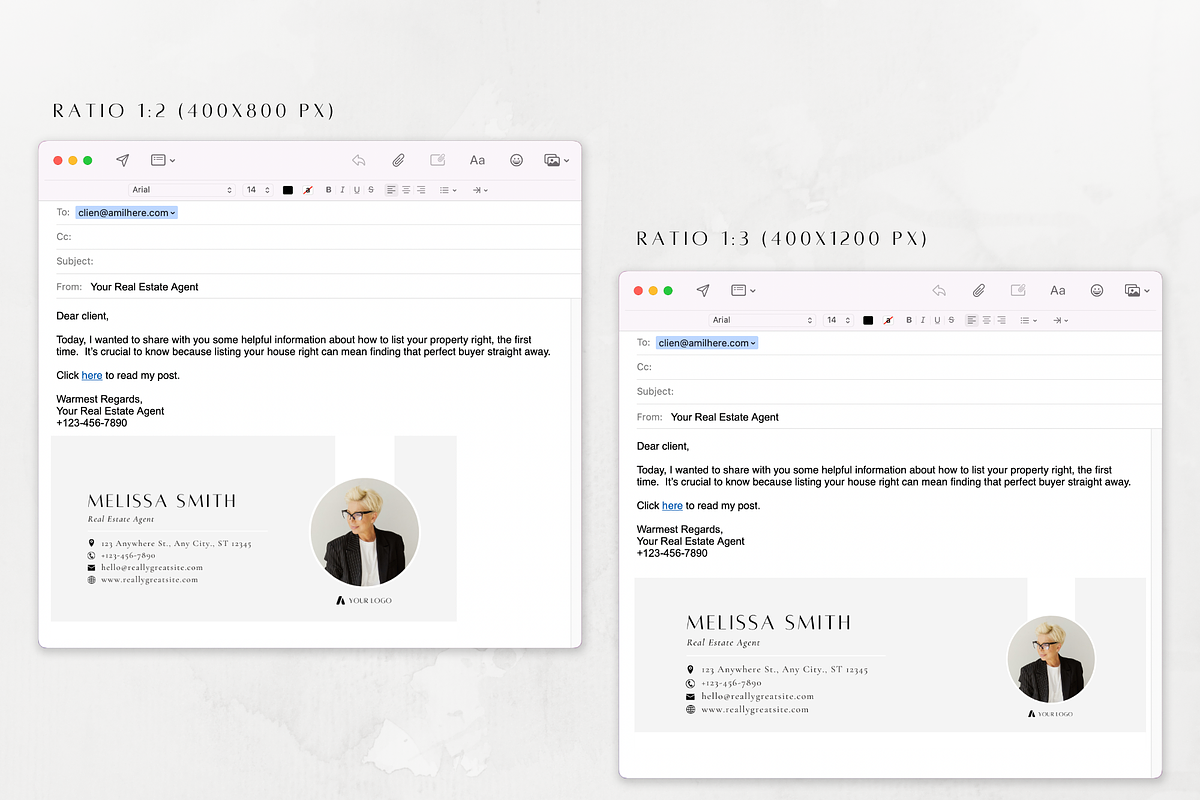Open Arial font dropdown in 1:3 window
Viewport: 1200px width, 800px height.
pos(763,320)
